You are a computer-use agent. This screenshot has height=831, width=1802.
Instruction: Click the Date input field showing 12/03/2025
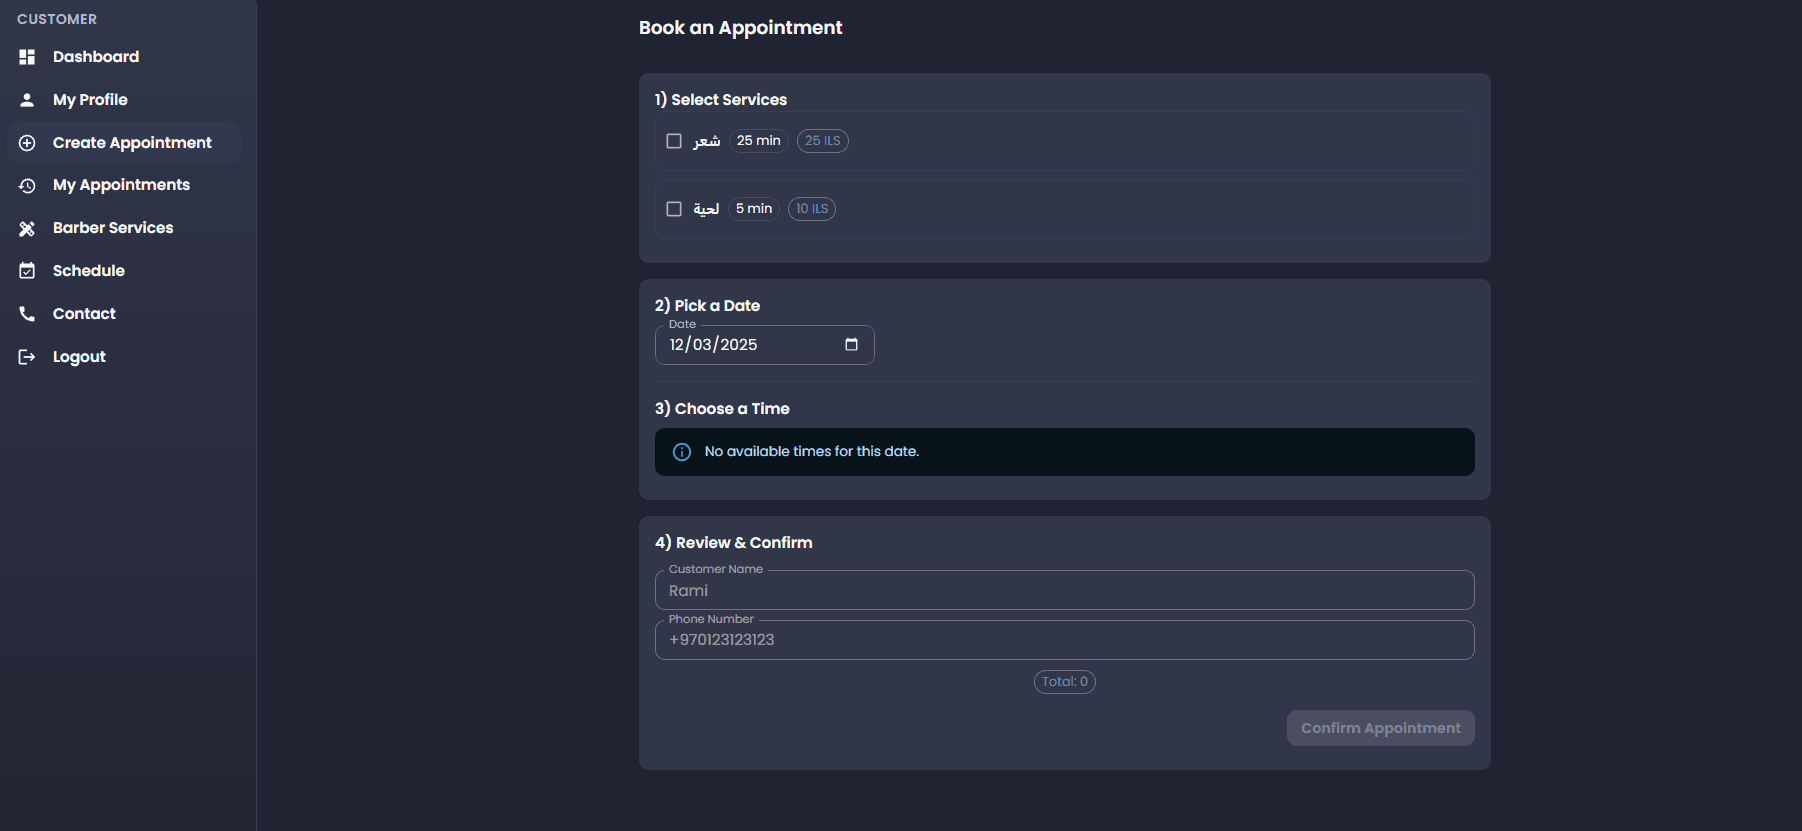(764, 345)
